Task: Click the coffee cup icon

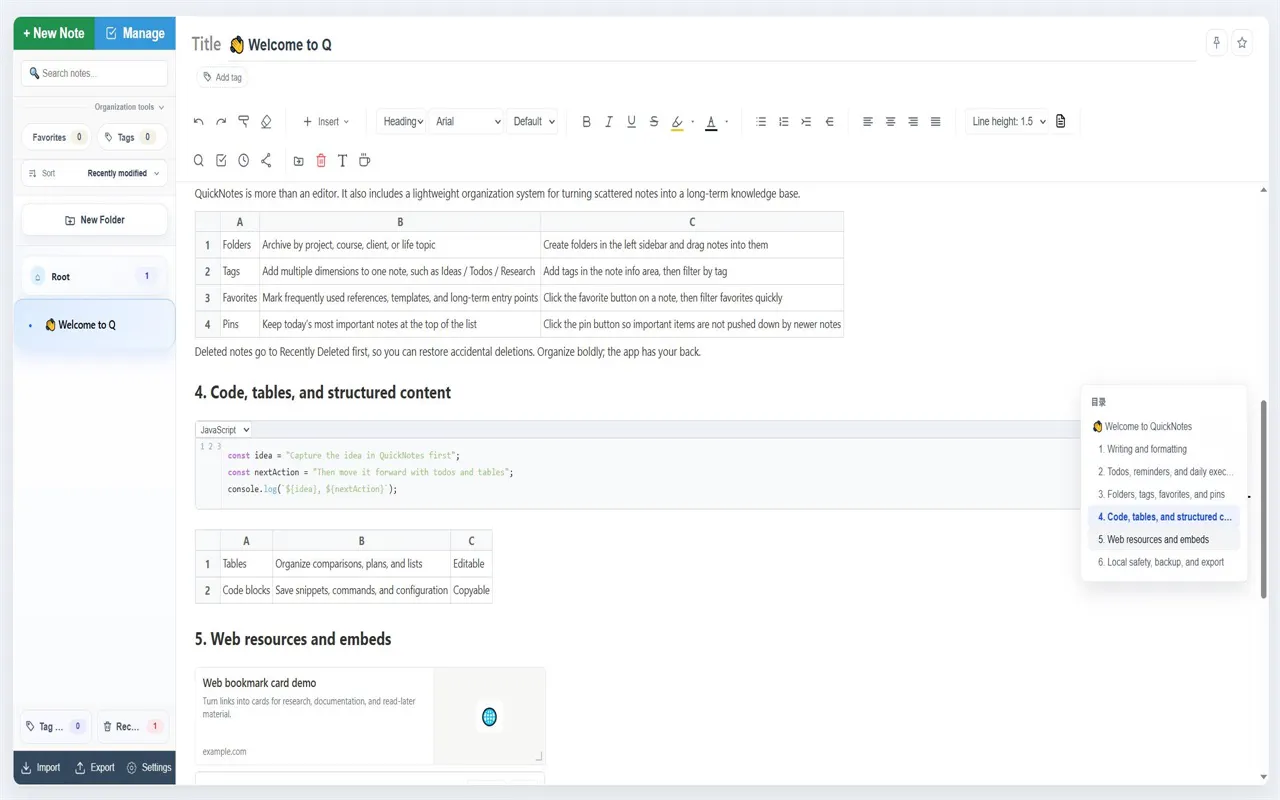Action: coord(365,160)
